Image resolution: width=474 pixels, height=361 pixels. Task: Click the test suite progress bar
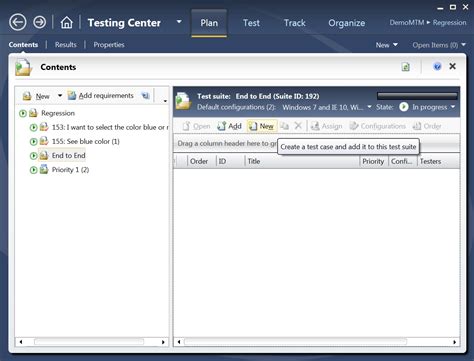417,96
